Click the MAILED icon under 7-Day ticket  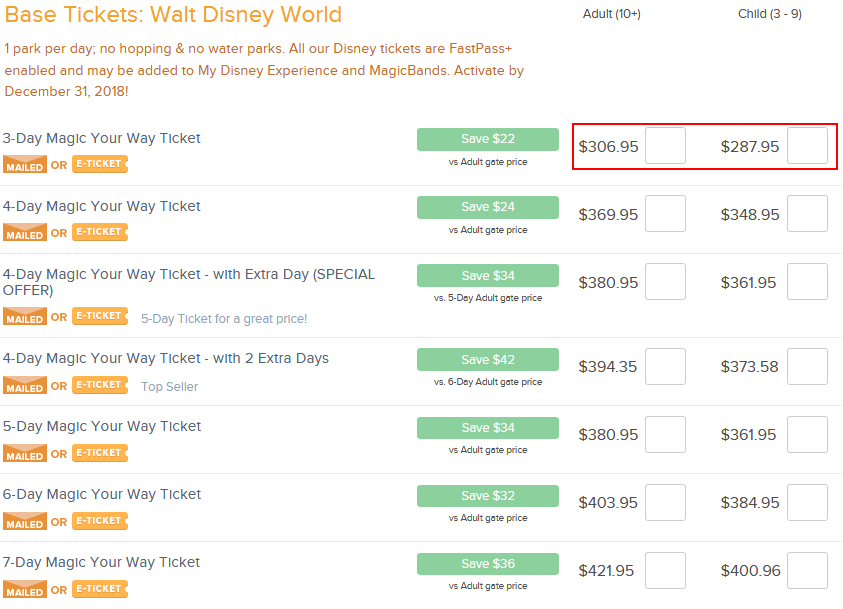point(25,589)
